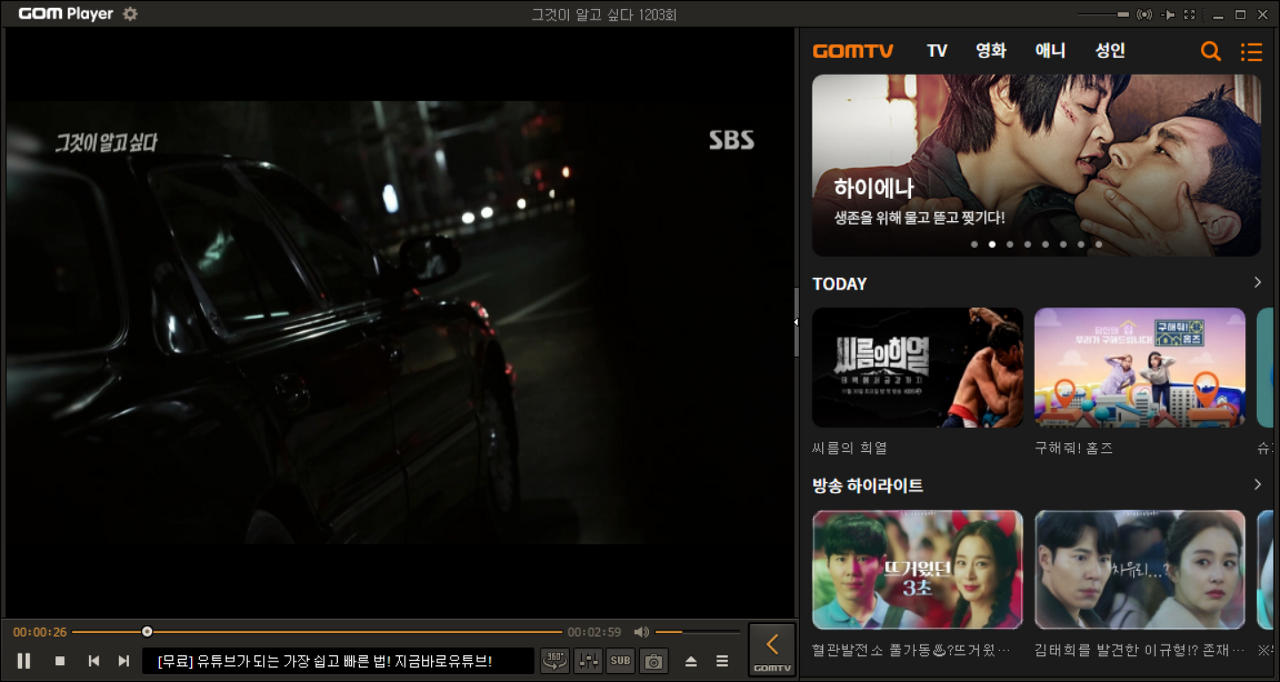Image resolution: width=1280 pixels, height=682 pixels.
Task: Stop the video playback
Action: coord(60,661)
